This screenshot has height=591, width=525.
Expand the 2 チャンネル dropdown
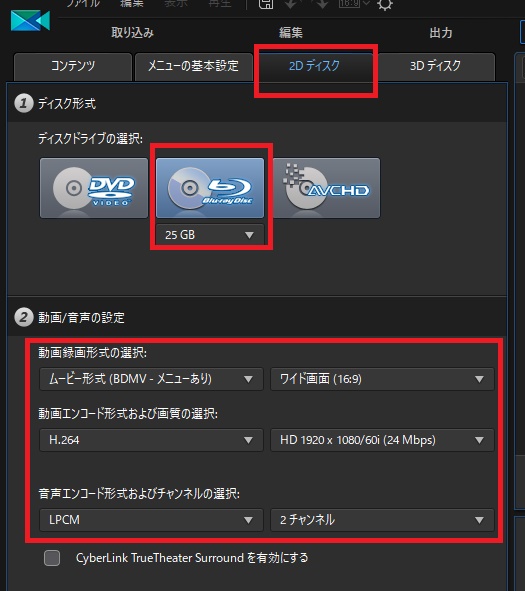click(x=382, y=520)
